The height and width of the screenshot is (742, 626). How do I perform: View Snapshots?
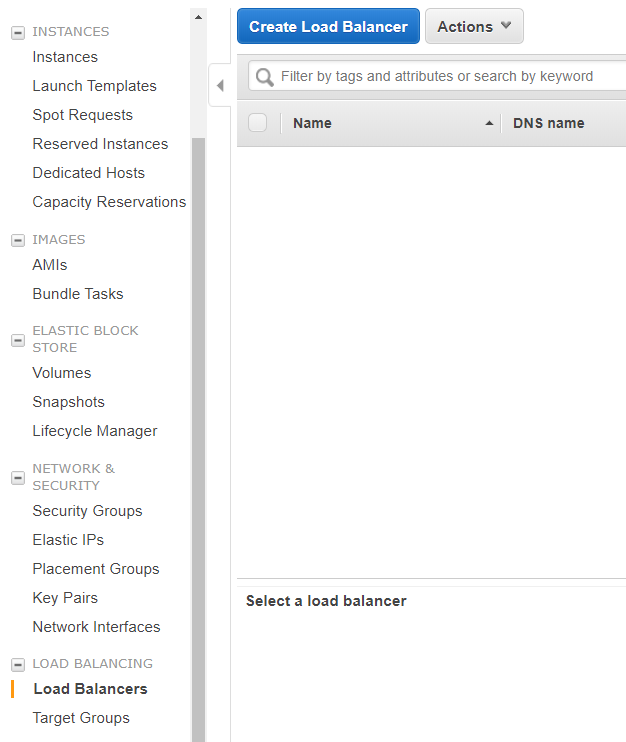[x=69, y=402]
